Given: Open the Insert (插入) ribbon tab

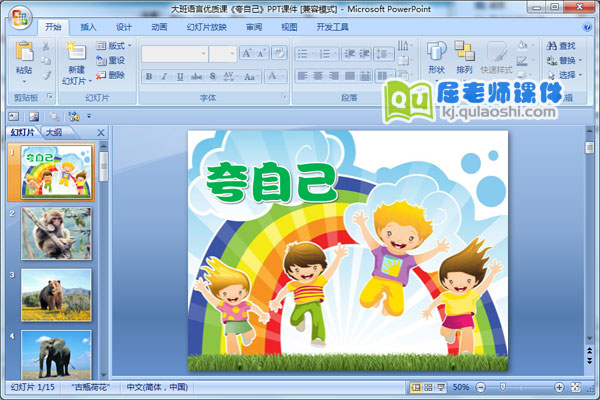Looking at the screenshot, I should (89, 27).
